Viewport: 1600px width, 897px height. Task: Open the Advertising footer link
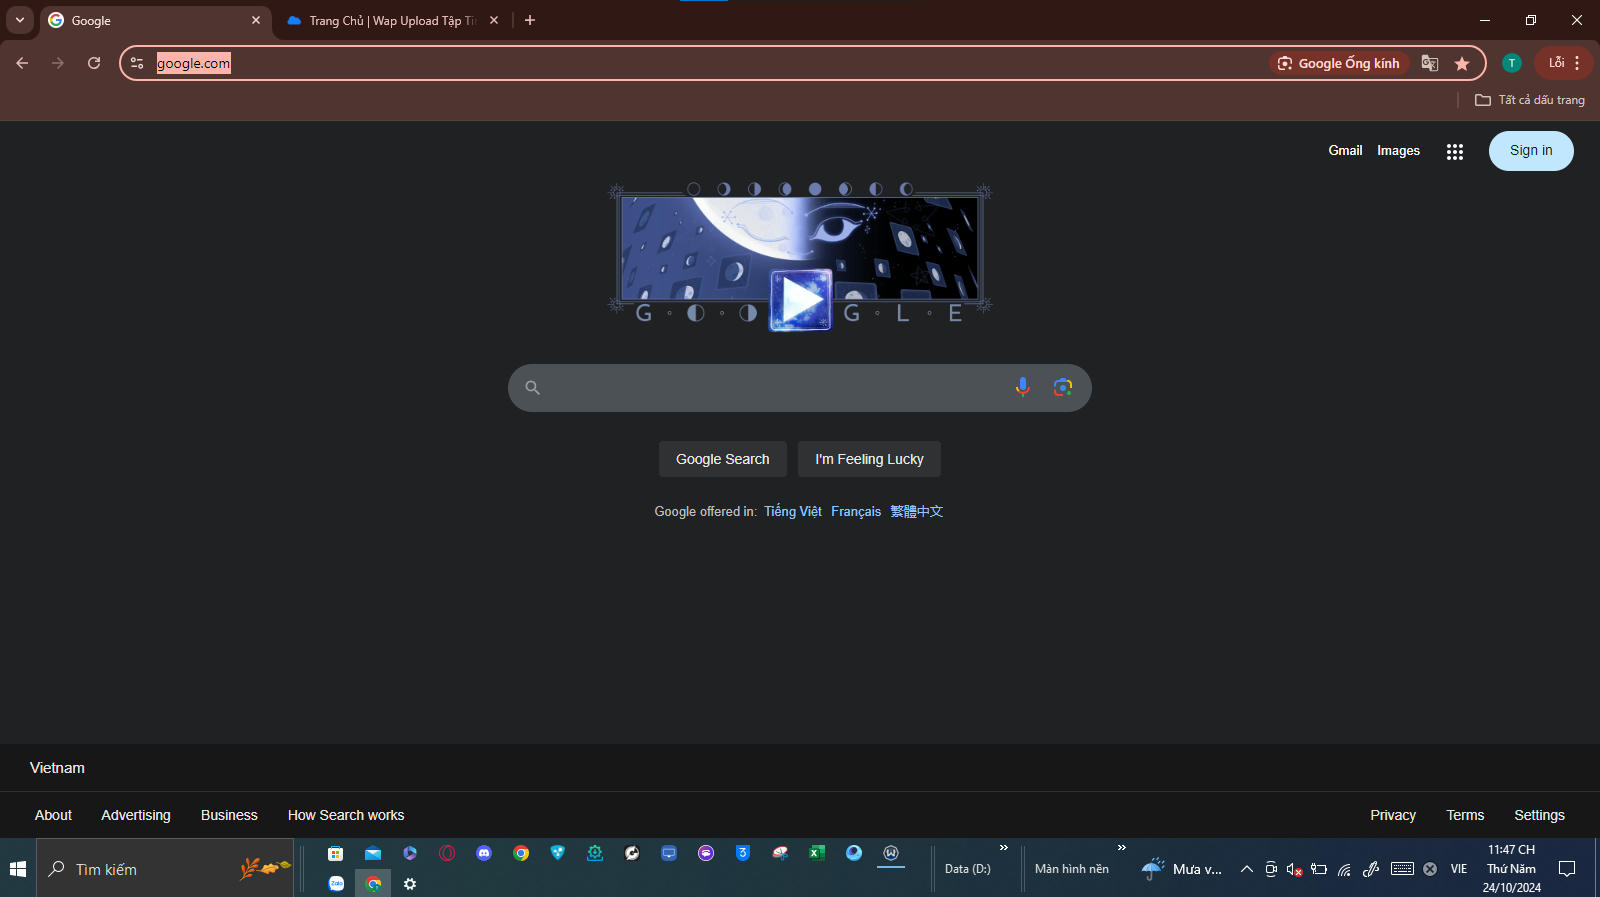click(x=136, y=815)
